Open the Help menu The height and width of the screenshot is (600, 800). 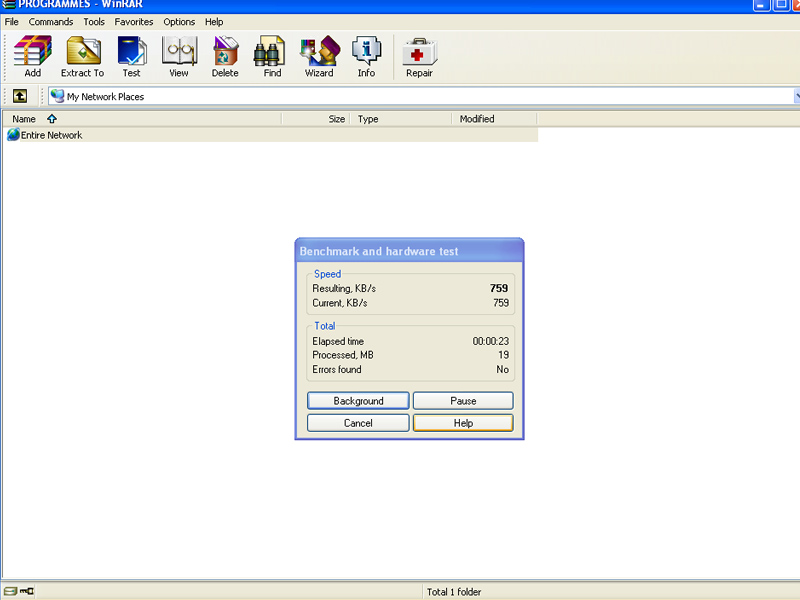(214, 22)
